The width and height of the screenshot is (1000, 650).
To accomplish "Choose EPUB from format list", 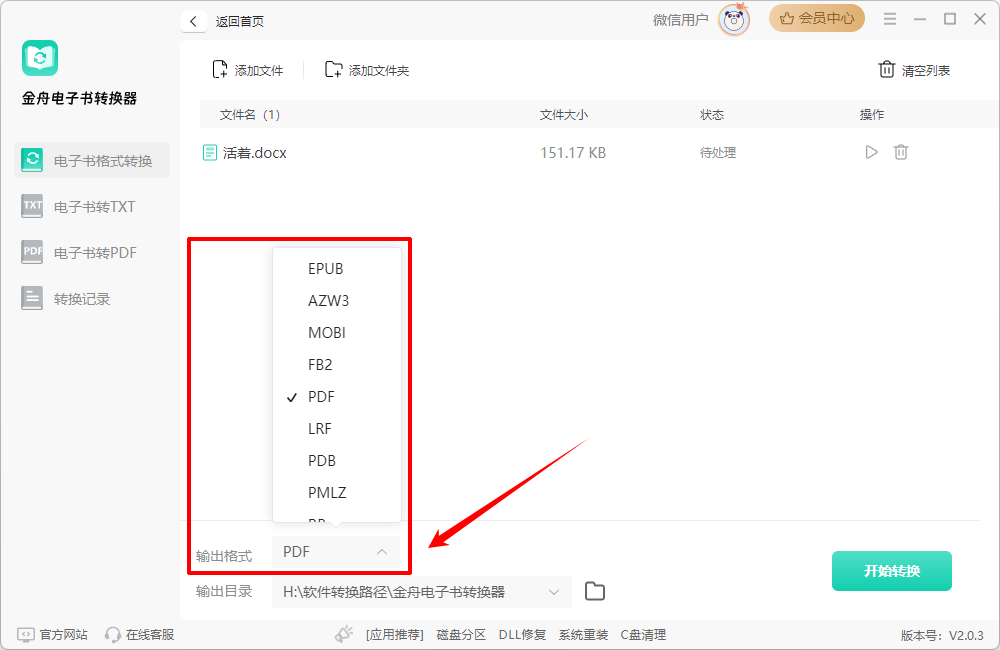I will click(x=337, y=269).
